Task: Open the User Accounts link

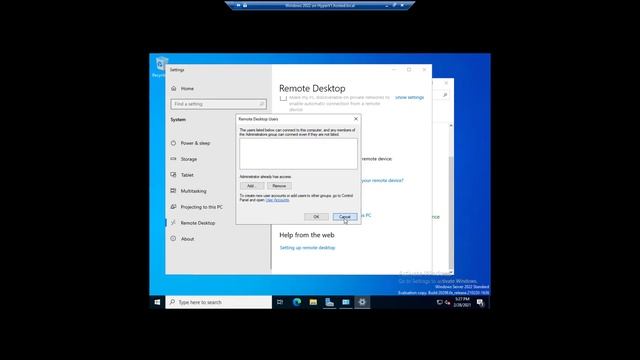Action: point(278,200)
